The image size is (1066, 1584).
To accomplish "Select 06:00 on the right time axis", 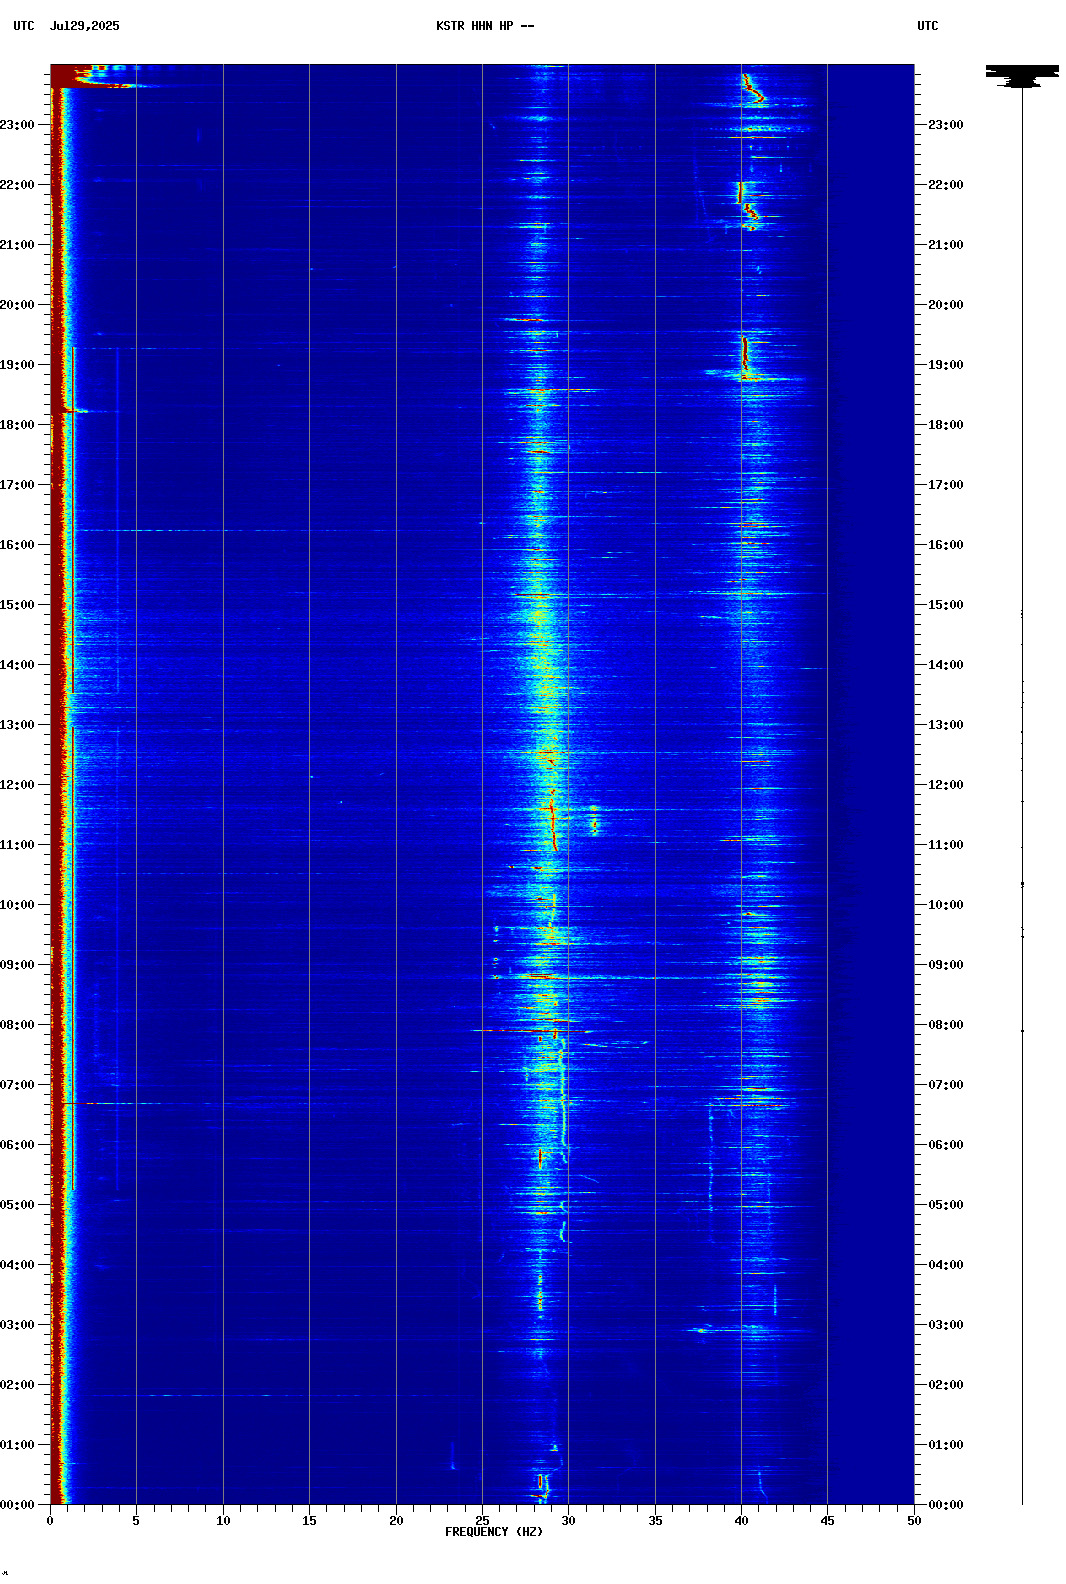I will pyautogui.click(x=946, y=1145).
